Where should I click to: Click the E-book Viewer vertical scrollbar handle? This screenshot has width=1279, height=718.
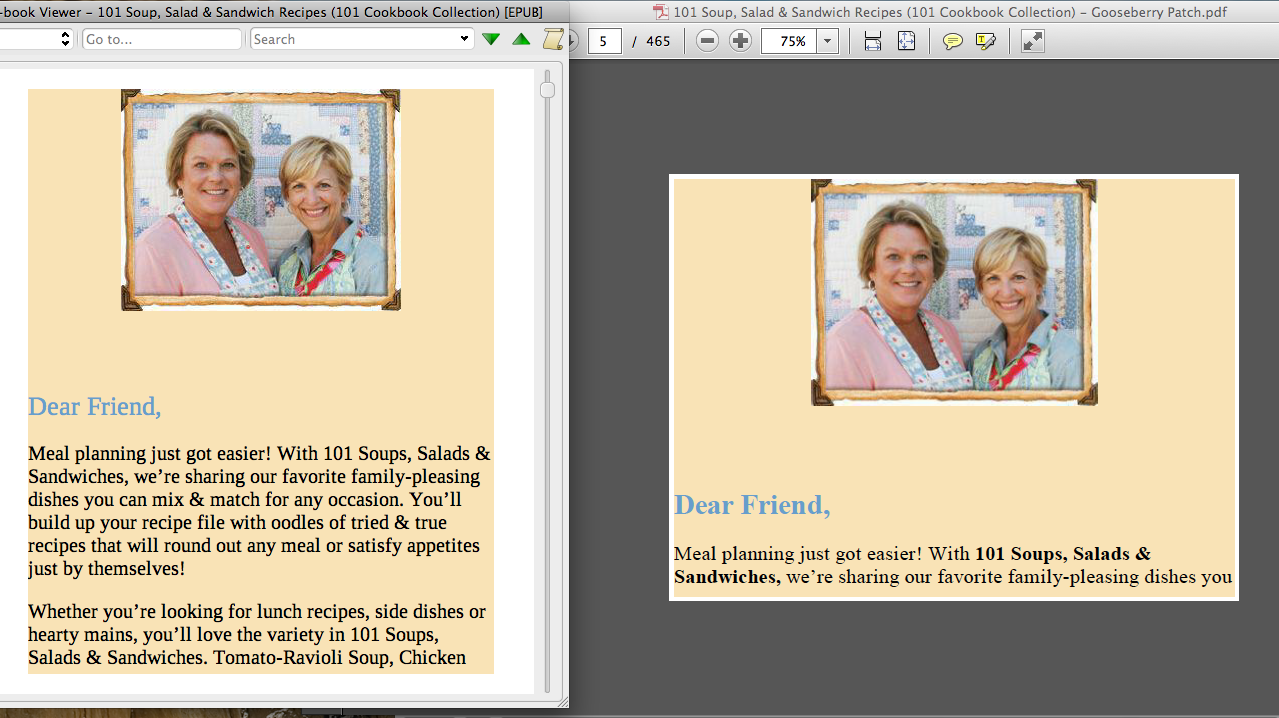tap(547, 90)
